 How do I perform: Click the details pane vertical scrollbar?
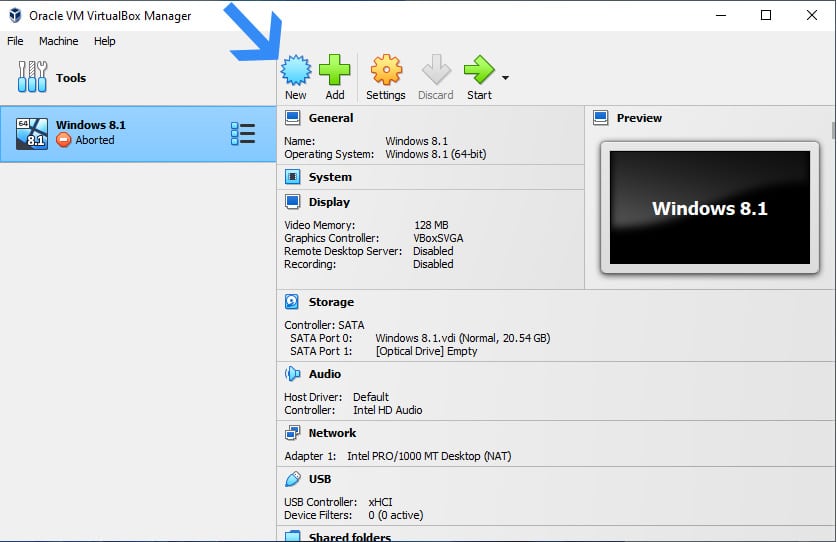tap(833, 131)
